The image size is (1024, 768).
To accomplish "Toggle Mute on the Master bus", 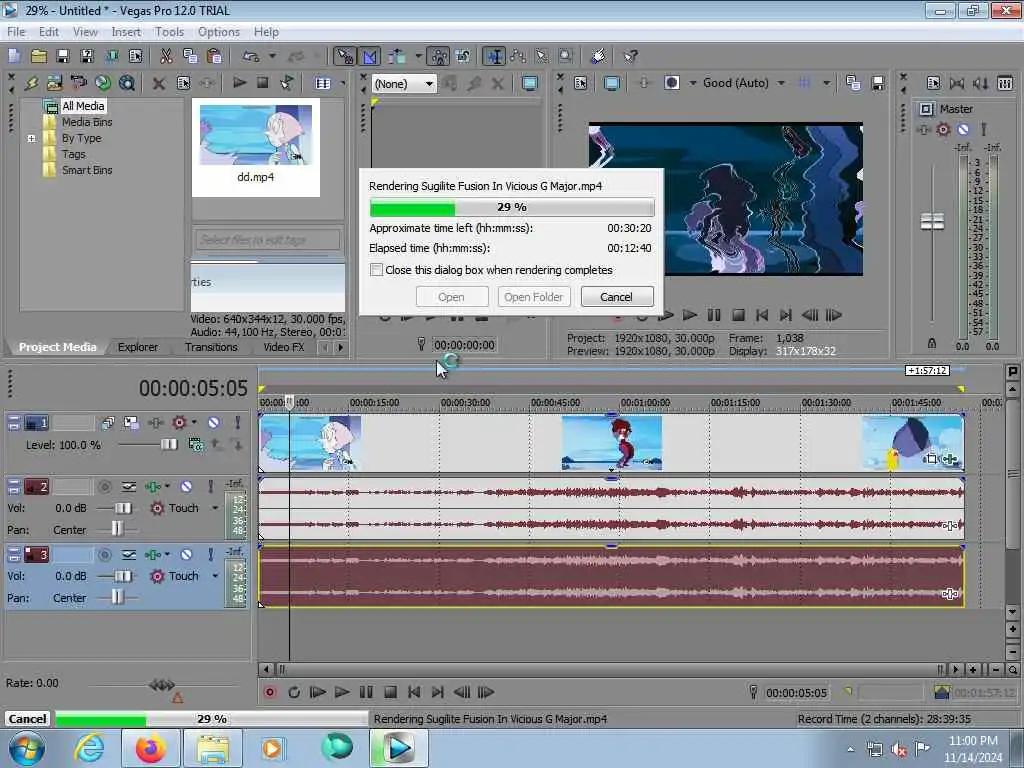I will click(963, 129).
